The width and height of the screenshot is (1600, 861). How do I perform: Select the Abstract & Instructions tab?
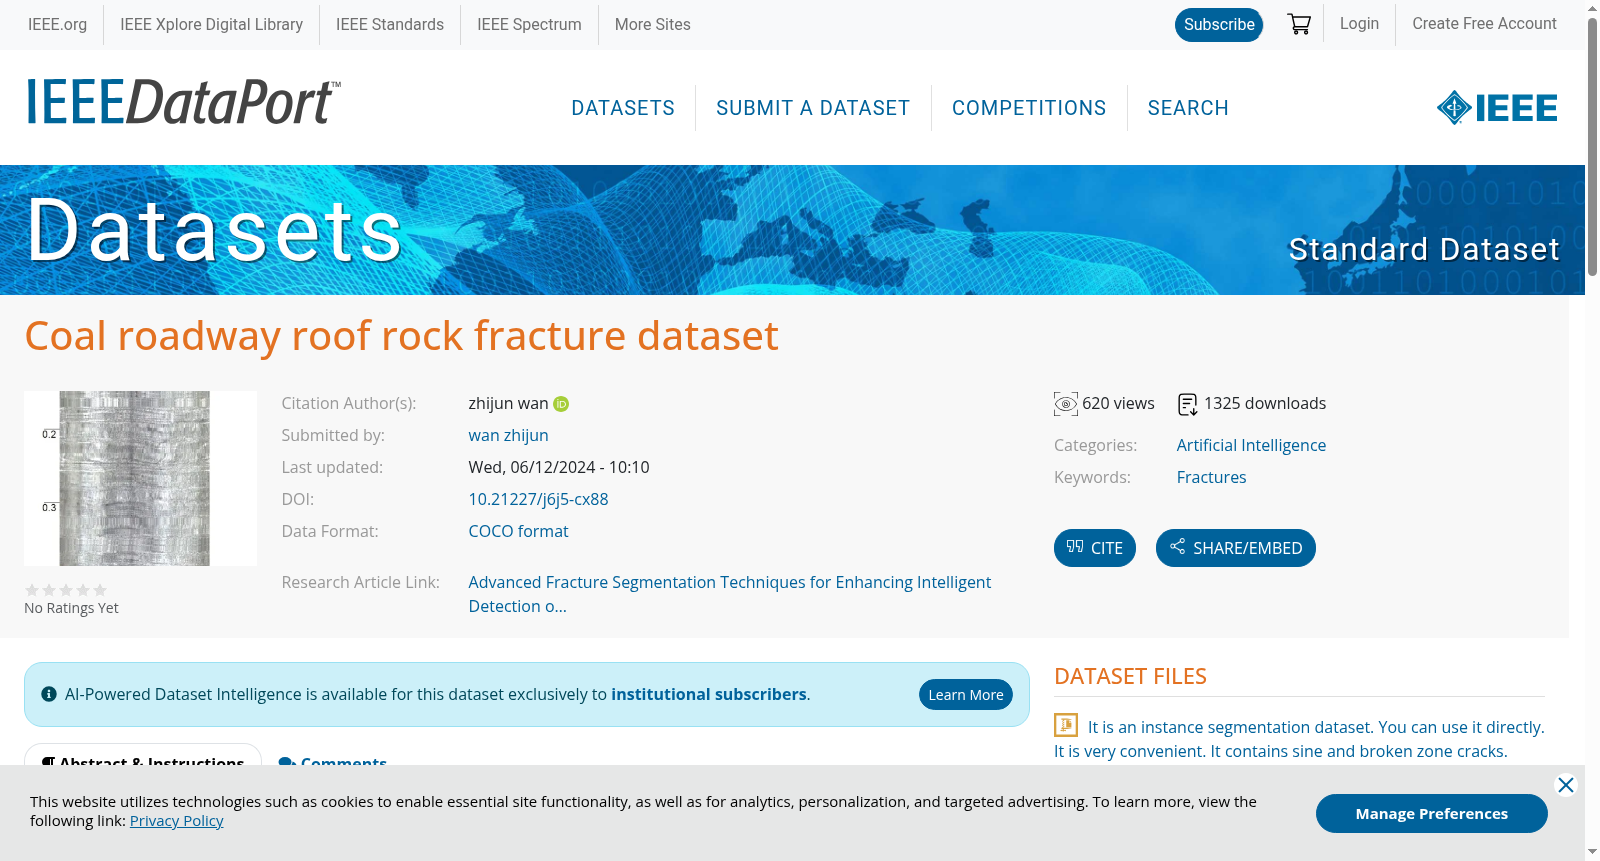point(143,757)
